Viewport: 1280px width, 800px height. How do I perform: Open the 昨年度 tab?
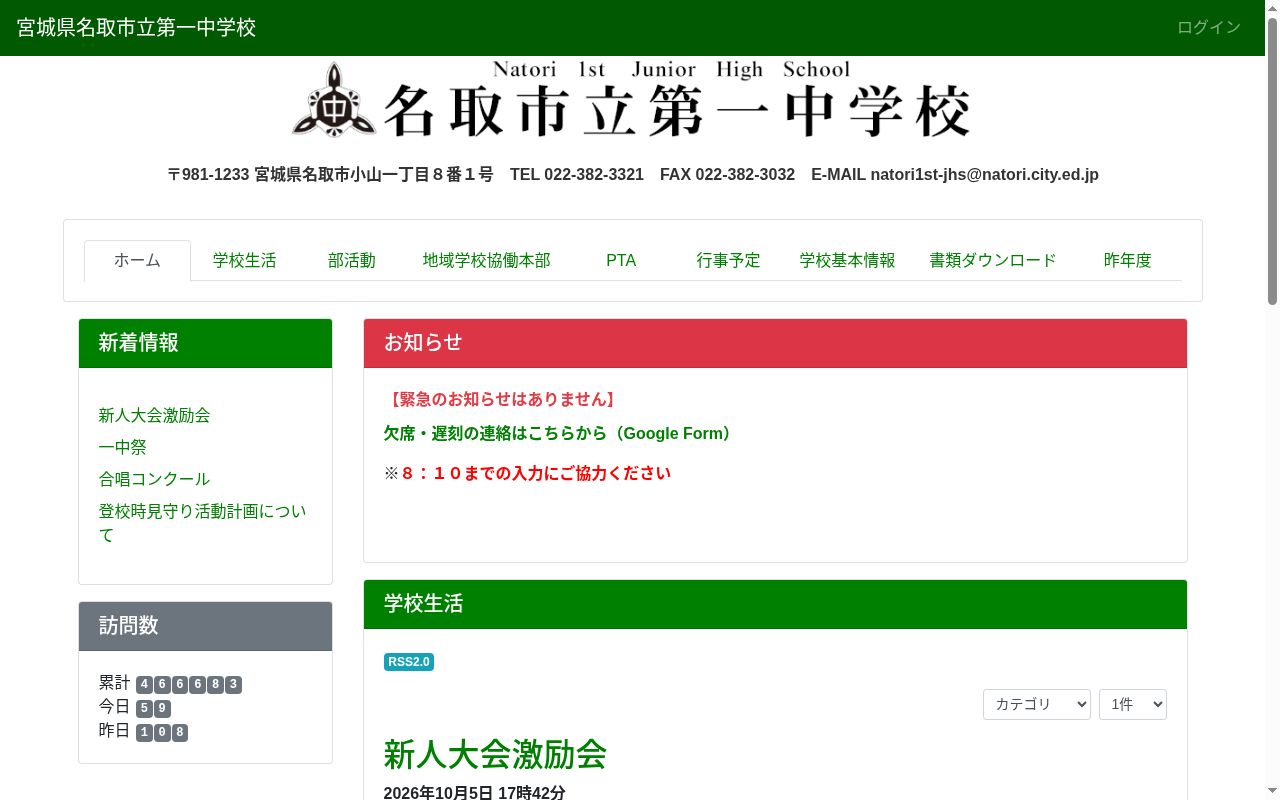click(1128, 260)
